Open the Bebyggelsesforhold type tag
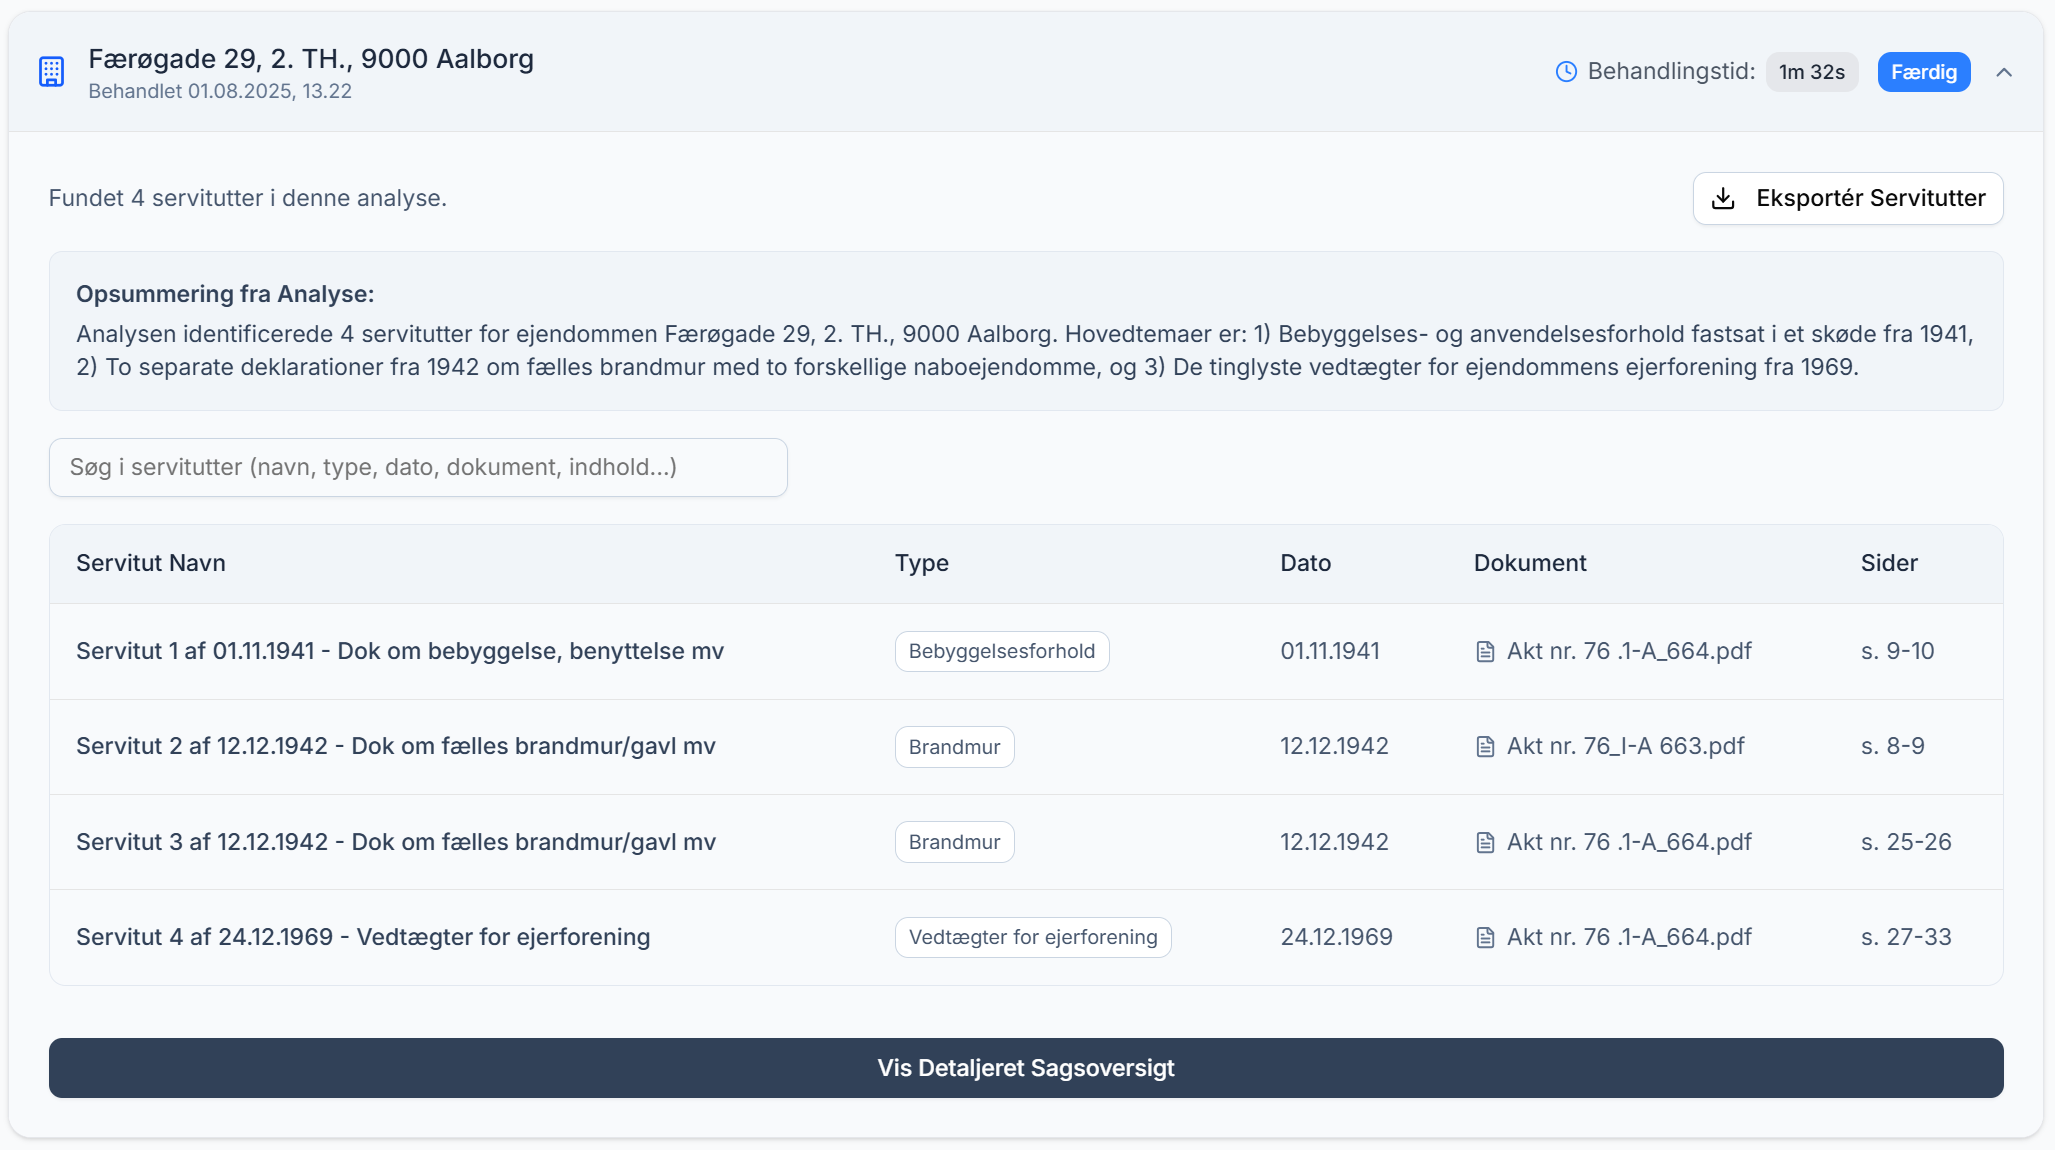Viewport: 2055px width, 1150px height. [x=1001, y=650]
